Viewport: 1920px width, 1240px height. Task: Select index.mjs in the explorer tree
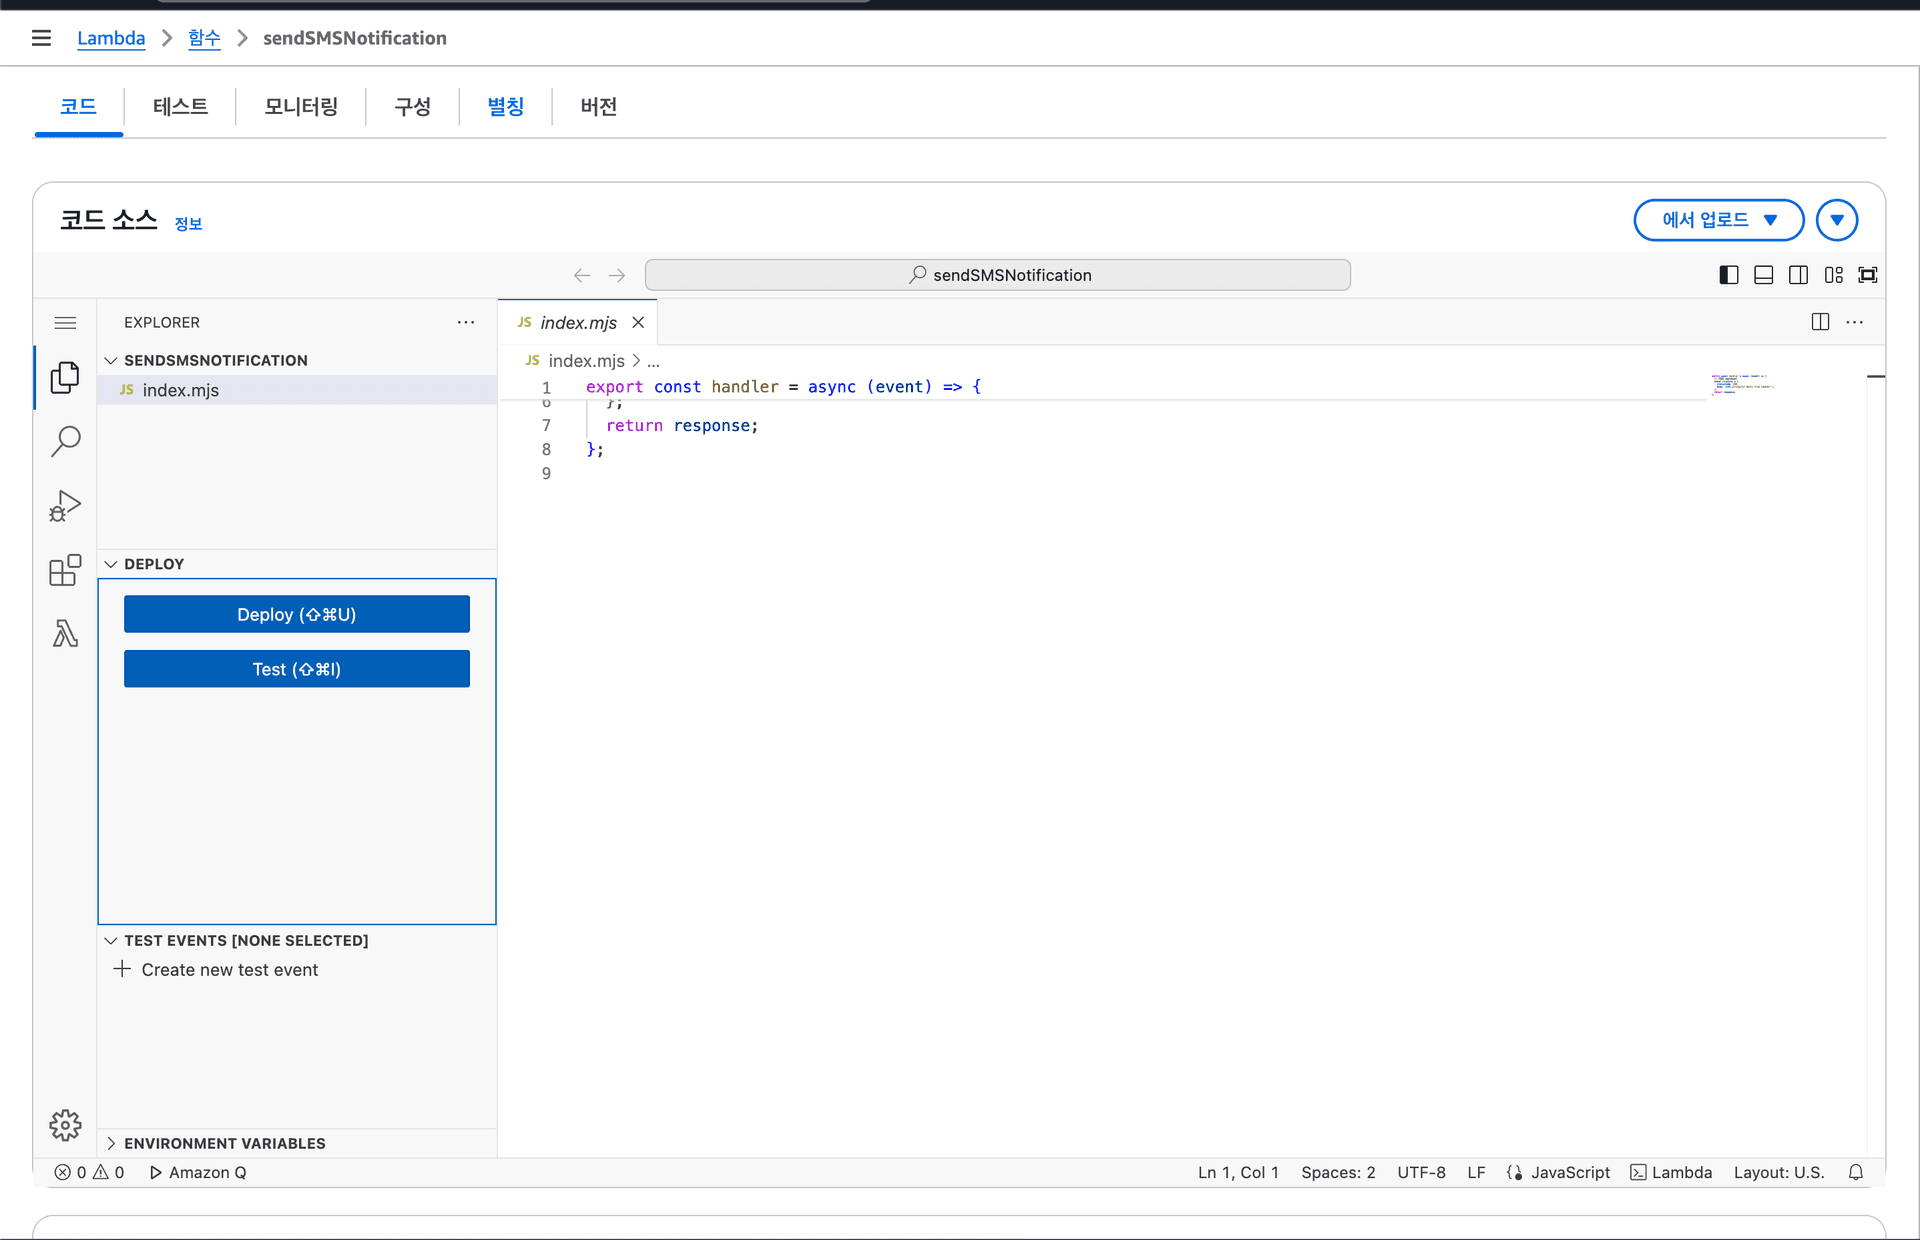(297, 390)
